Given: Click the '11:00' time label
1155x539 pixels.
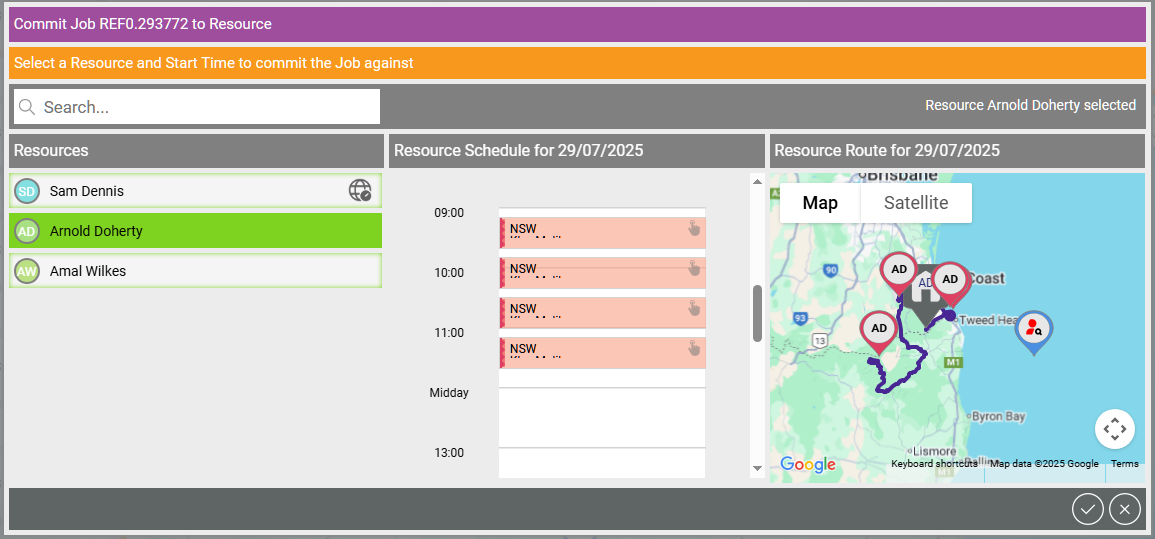Looking at the screenshot, I should [449, 333].
